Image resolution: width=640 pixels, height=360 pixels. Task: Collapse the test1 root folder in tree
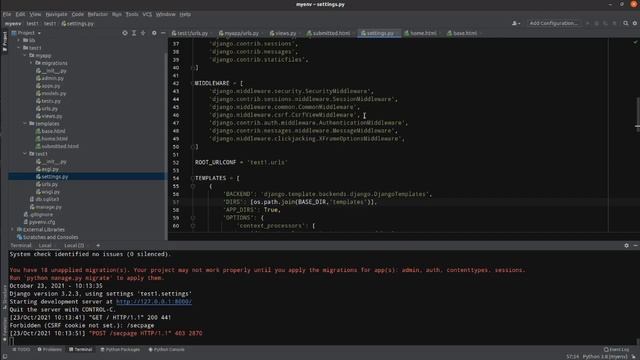(19, 48)
